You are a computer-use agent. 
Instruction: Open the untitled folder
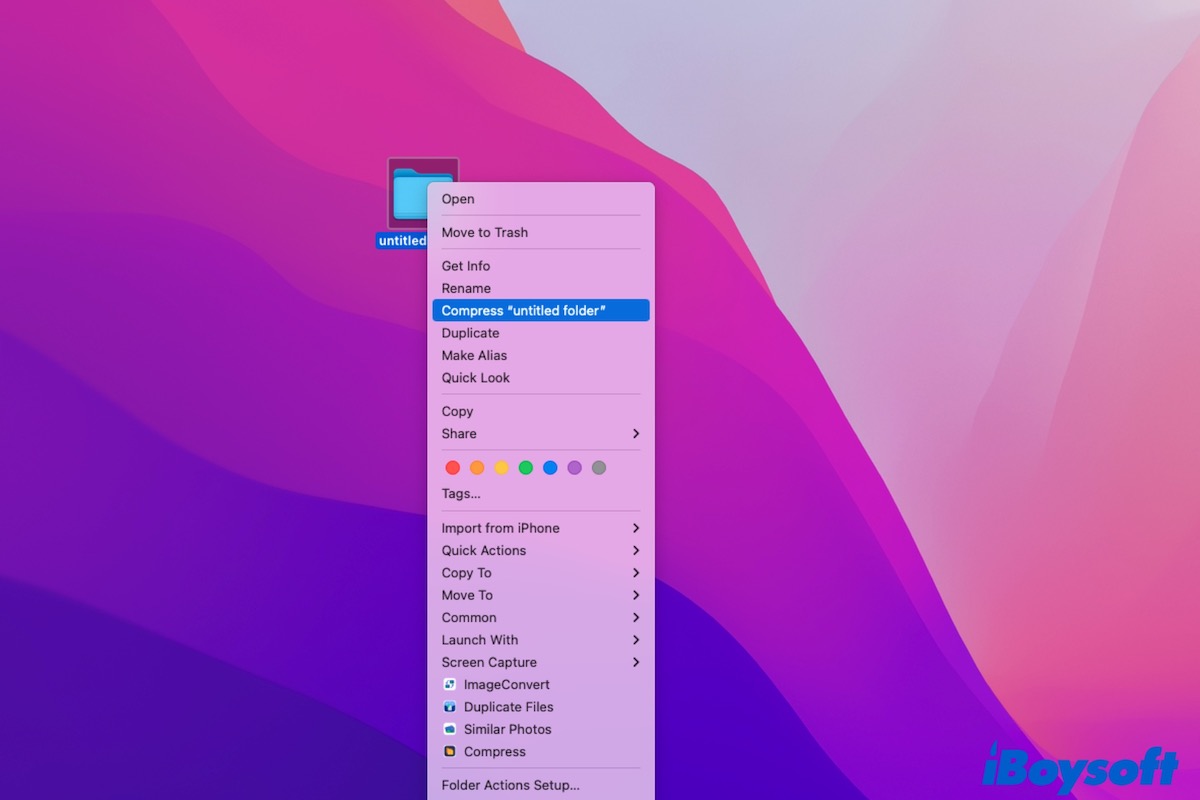click(457, 199)
